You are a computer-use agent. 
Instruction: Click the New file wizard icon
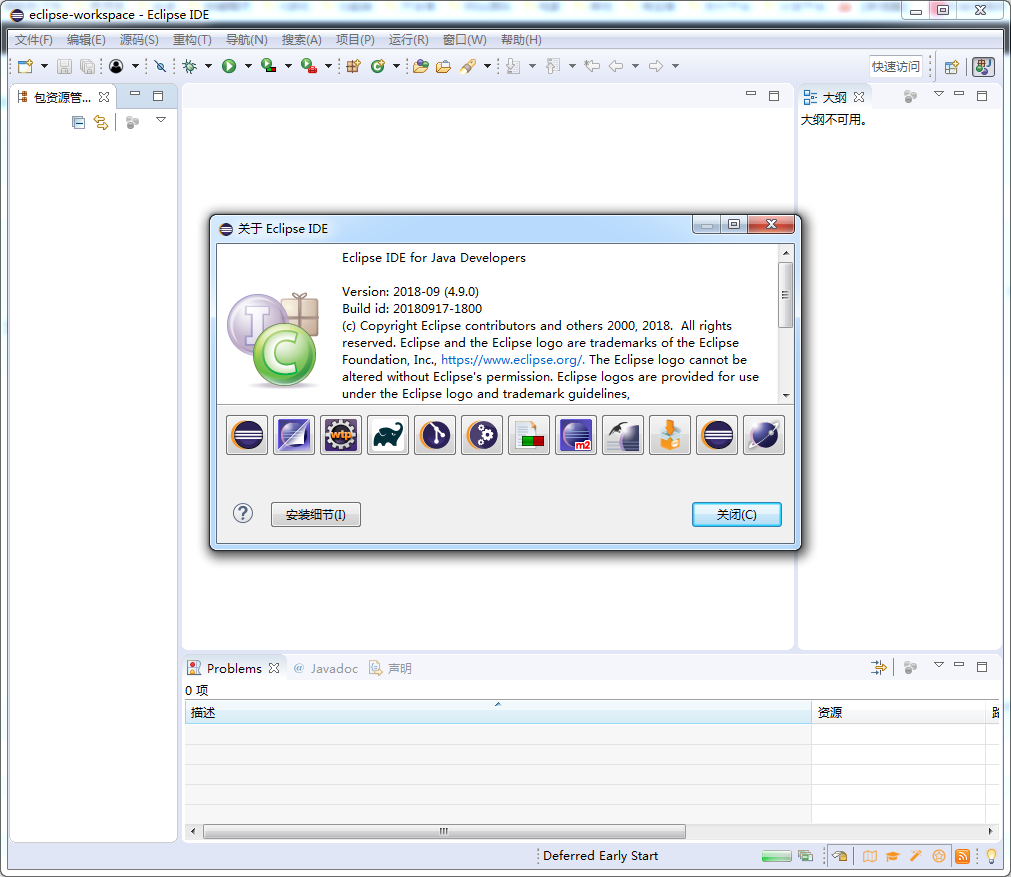click(25, 66)
